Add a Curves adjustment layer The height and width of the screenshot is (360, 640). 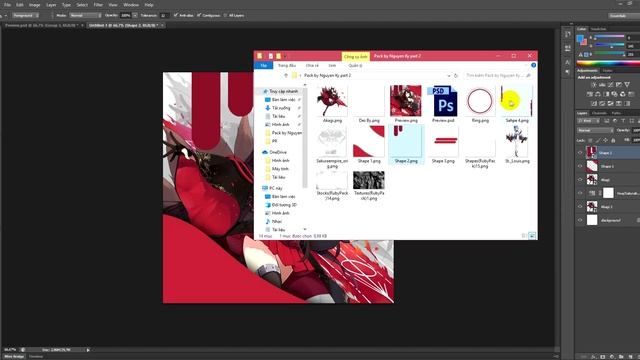(610, 85)
